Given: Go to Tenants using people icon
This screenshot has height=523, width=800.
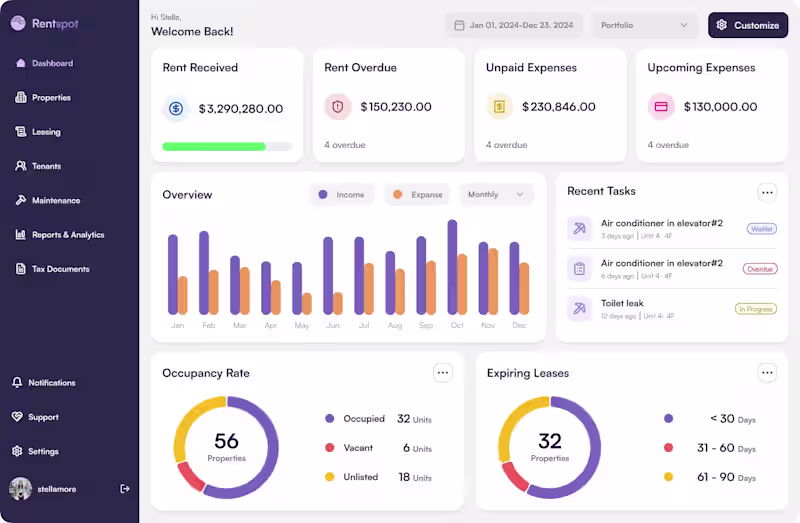Looking at the screenshot, I should (20, 166).
